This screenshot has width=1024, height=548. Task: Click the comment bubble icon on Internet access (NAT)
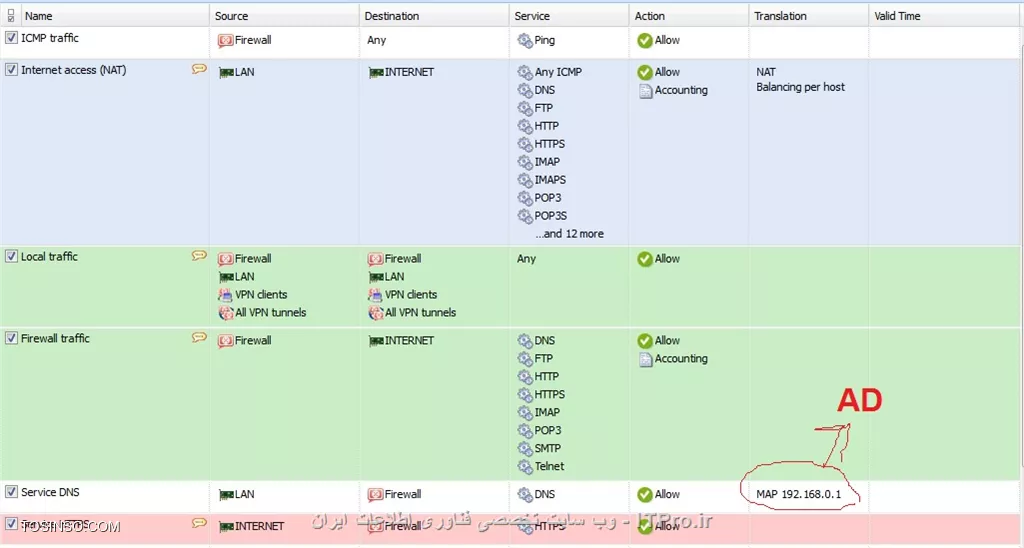click(199, 69)
